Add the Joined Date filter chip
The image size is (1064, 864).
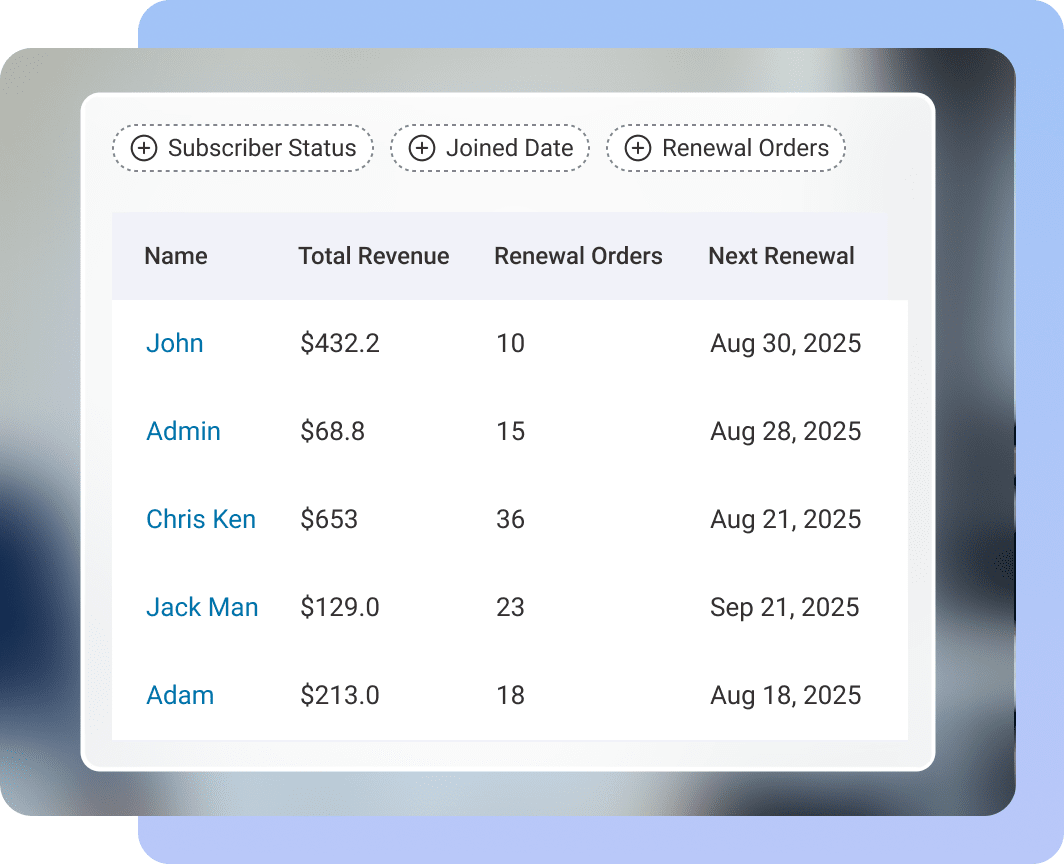489,148
